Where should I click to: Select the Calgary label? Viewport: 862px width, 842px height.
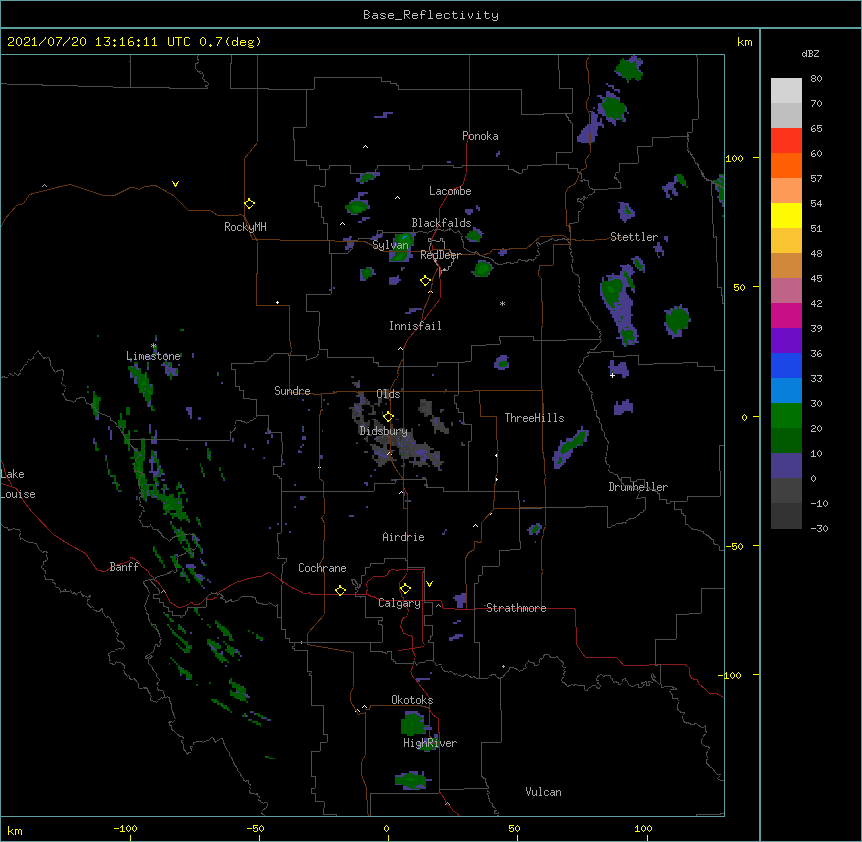coord(399,603)
